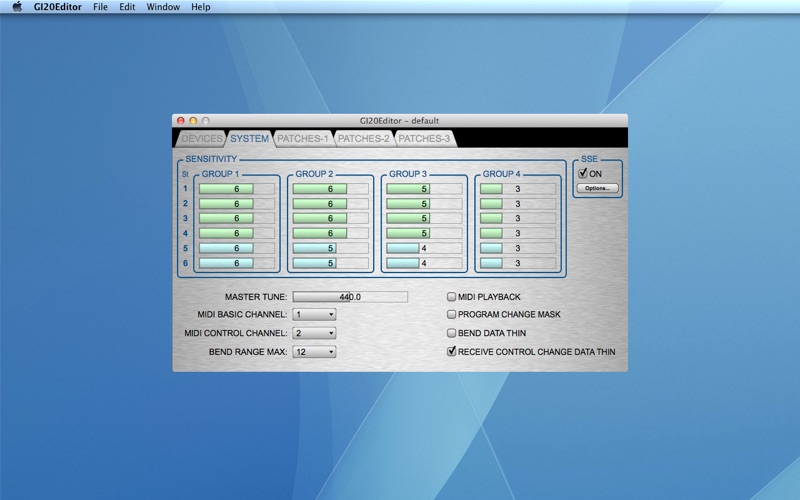Screen dimensions: 800x500
Task: Select the SYSTEM tab
Action: tap(249, 138)
